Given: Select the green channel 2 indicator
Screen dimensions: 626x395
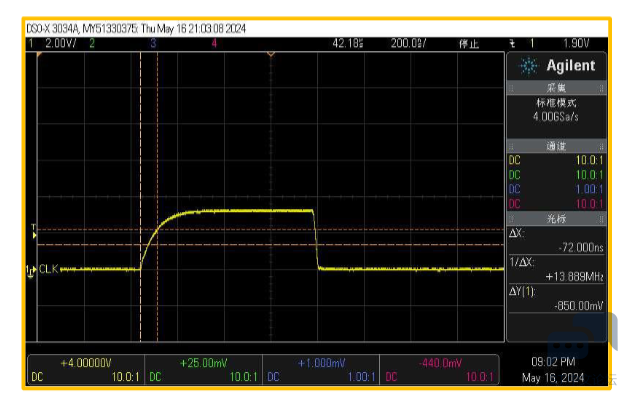Looking at the screenshot, I should point(92,43).
